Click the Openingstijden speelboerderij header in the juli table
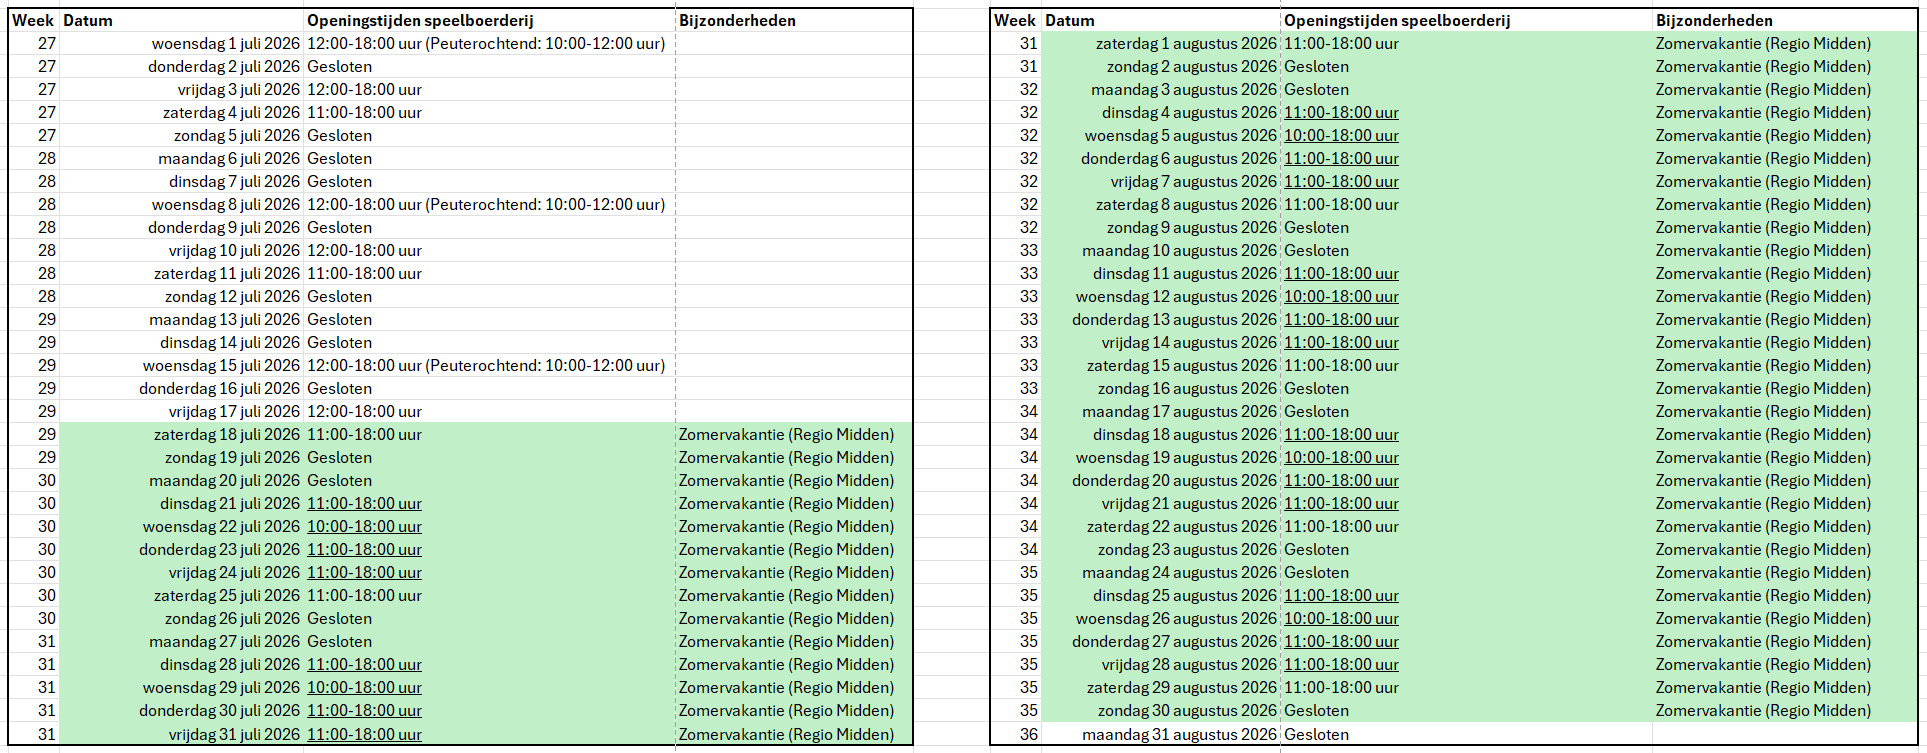The image size is (1927, 753). click(420, 21)
